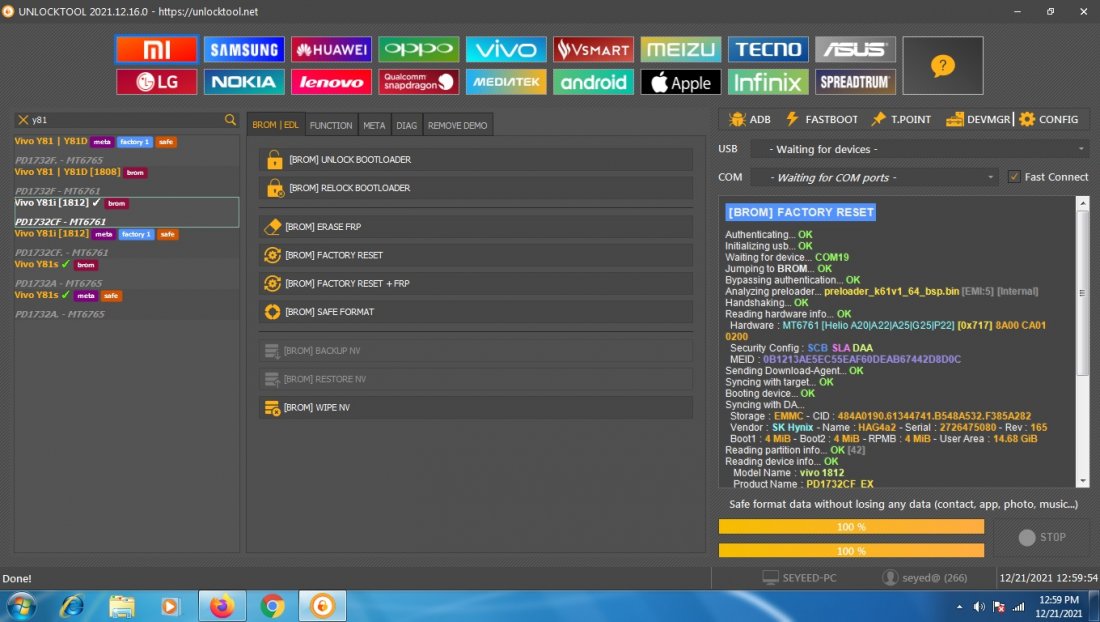Image resolution: width=1100 pixels, height=622 pixels.
Task: Open CONFIG settings
Action: click(1049, 119)
